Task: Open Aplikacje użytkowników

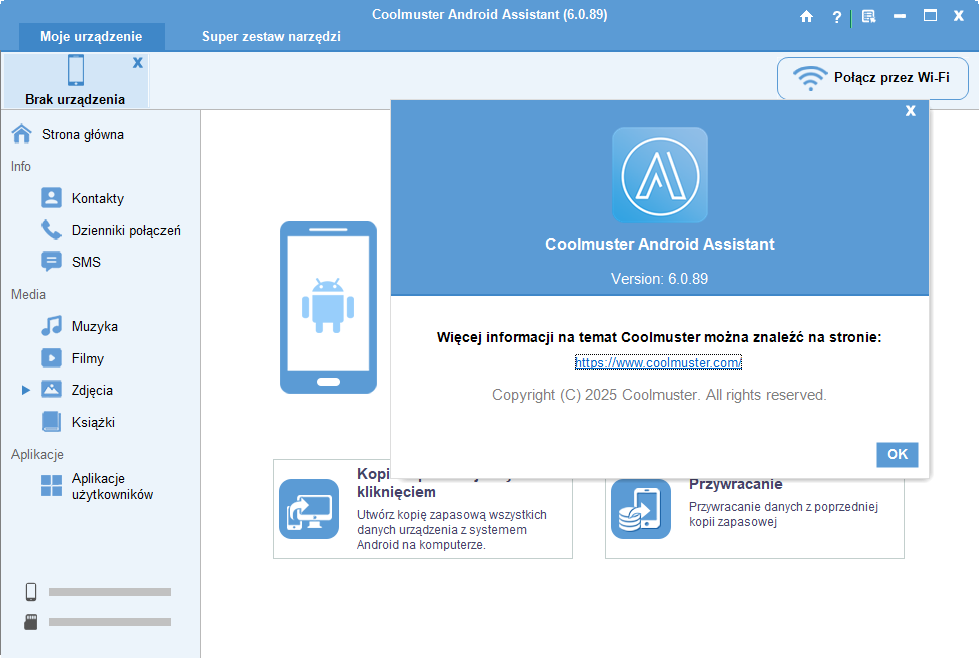Action: pos(112,487)
